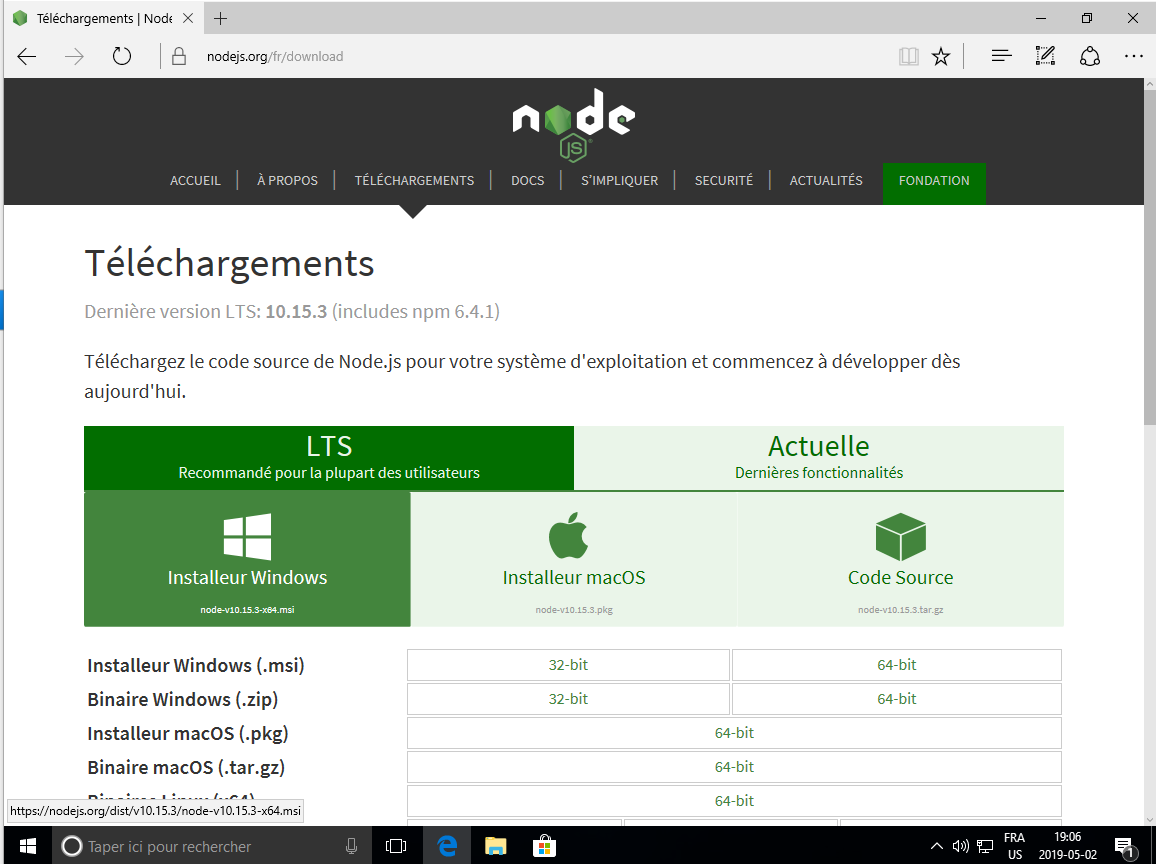Click the browser forward arrow
The image size is (1156, 864).
(x=74, y=57)
